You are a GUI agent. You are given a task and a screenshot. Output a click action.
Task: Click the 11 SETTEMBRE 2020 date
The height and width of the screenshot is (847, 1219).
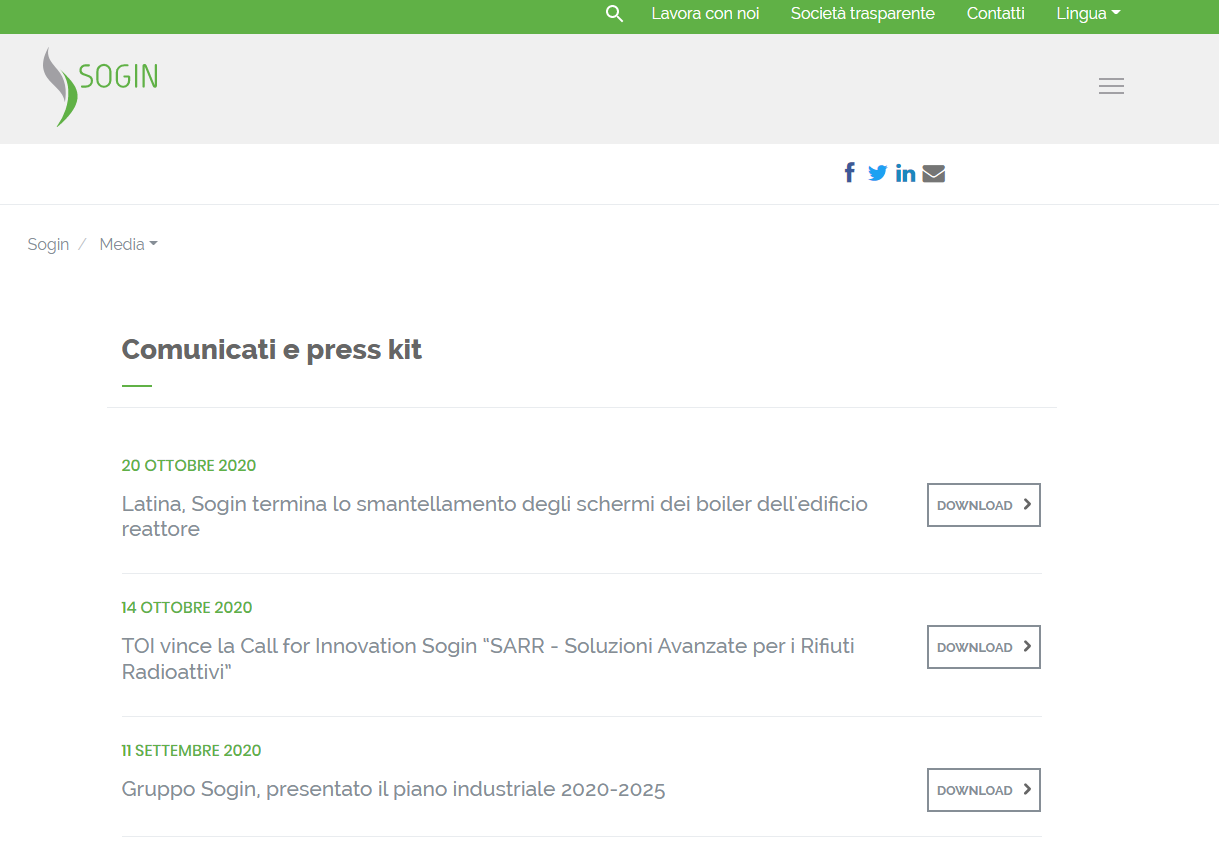tap(191, 750)
